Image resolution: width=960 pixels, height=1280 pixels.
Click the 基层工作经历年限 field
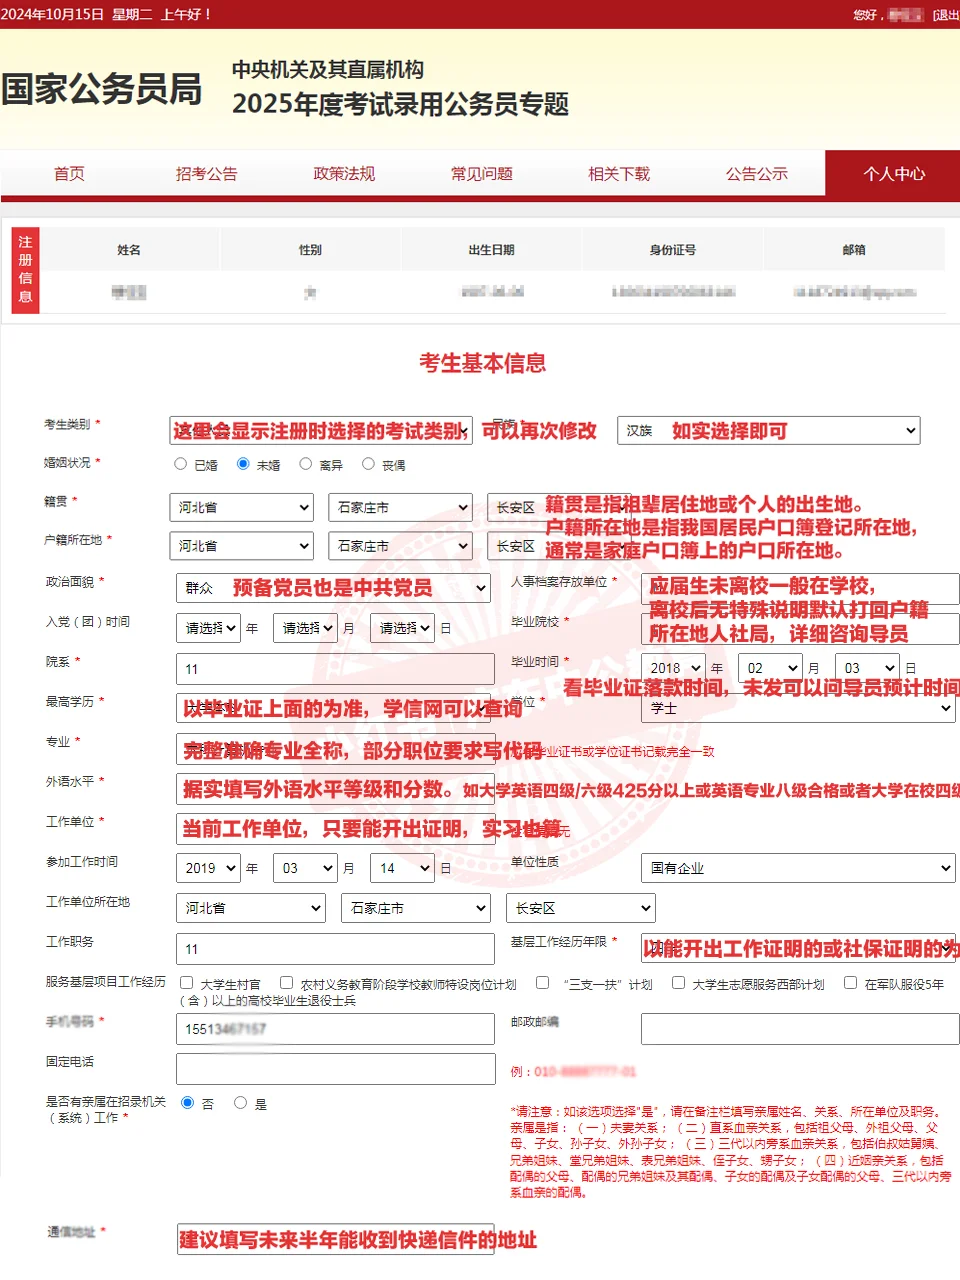click(x=800, y=949)
